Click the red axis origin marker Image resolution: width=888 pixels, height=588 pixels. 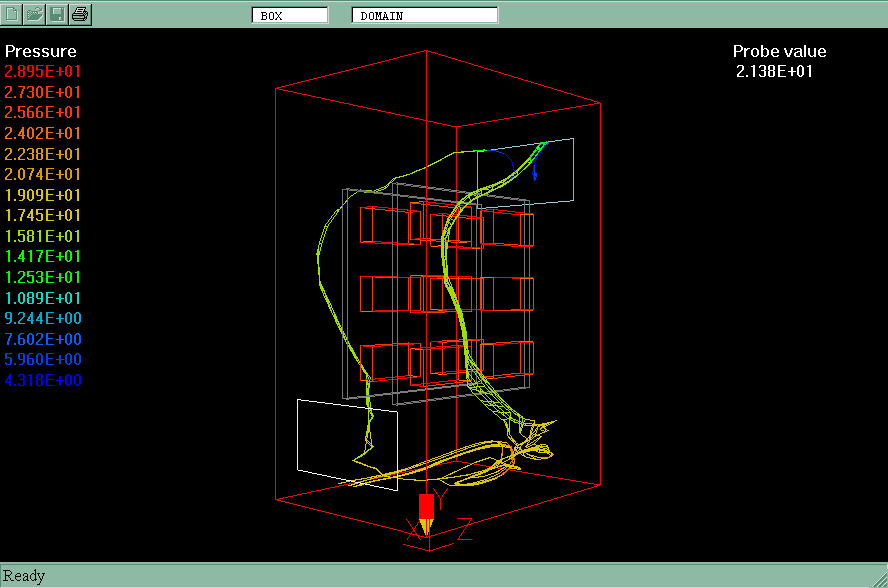pos(426,506)
